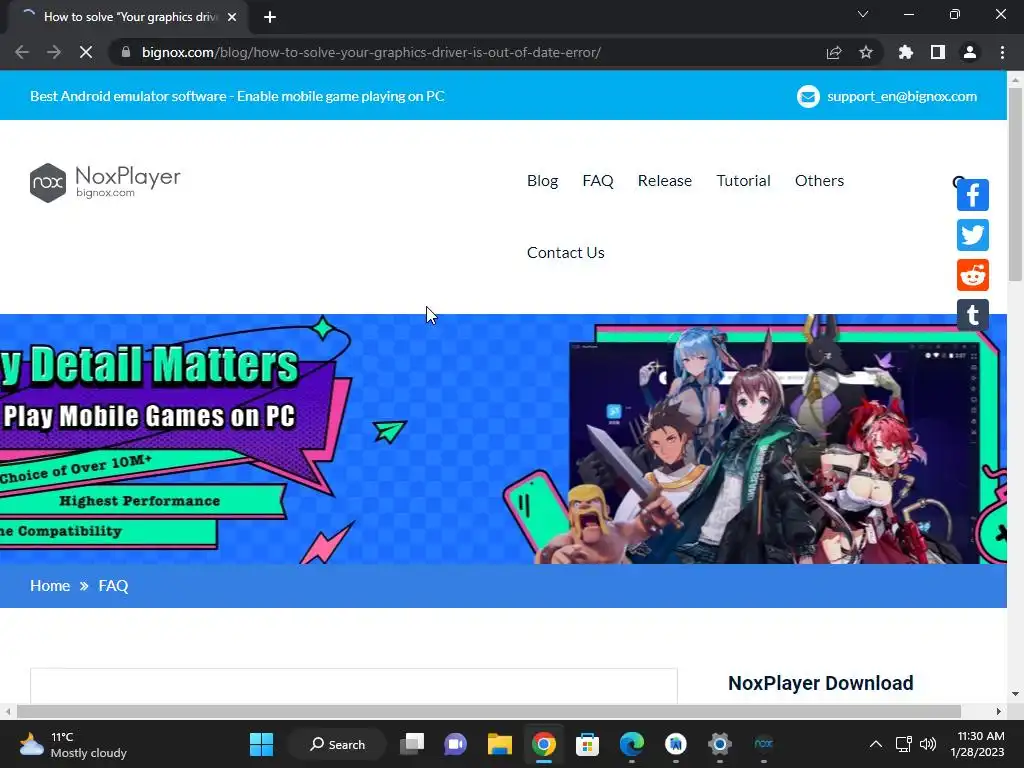The image size is (1024, 768).
Task: Click the NoxPlayer Download heading
Action: tap(820, 683)
